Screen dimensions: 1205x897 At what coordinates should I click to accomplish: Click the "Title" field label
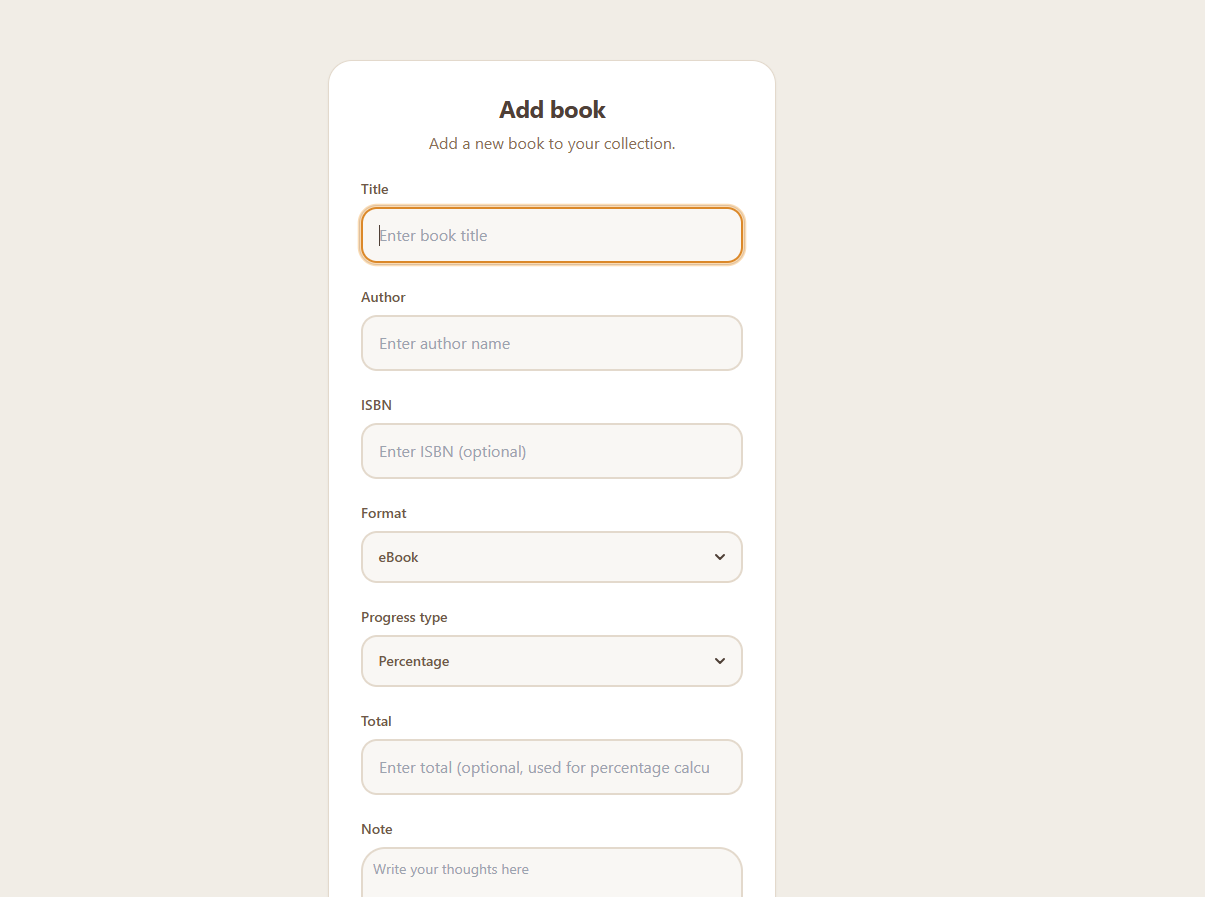(x=375, y=189)
